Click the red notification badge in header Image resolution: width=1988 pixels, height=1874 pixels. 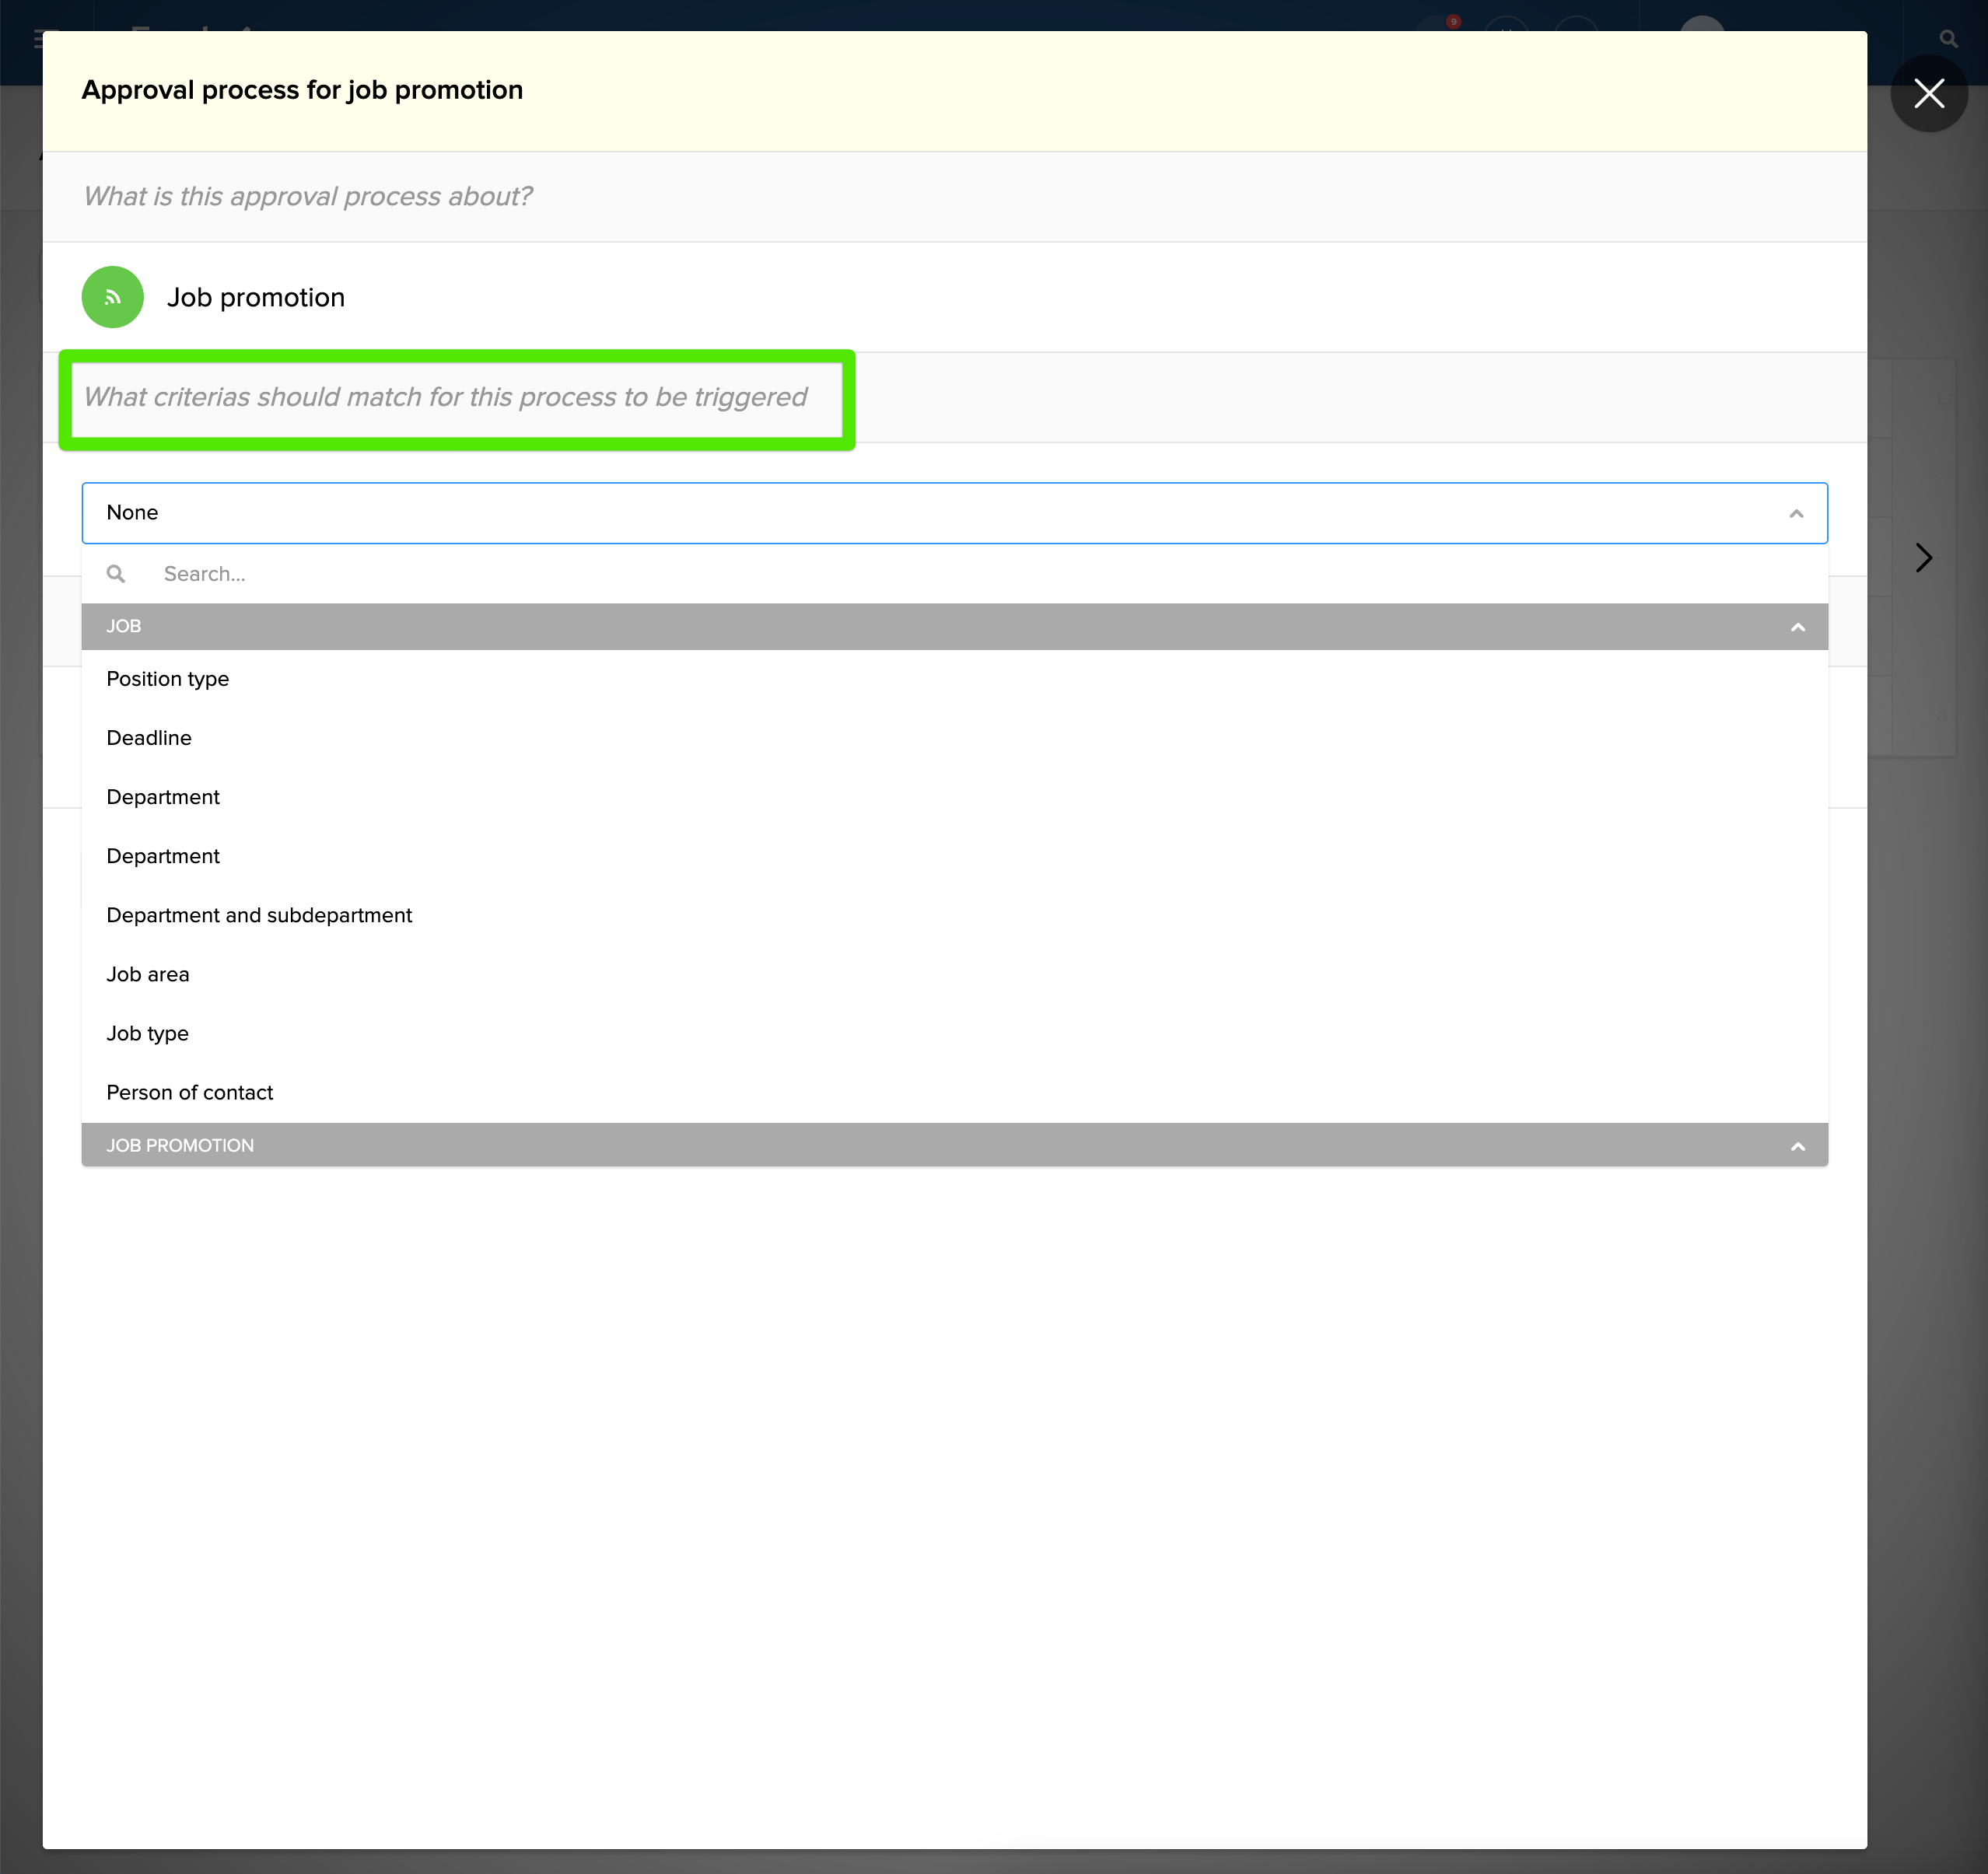(x=1453, y=21)
